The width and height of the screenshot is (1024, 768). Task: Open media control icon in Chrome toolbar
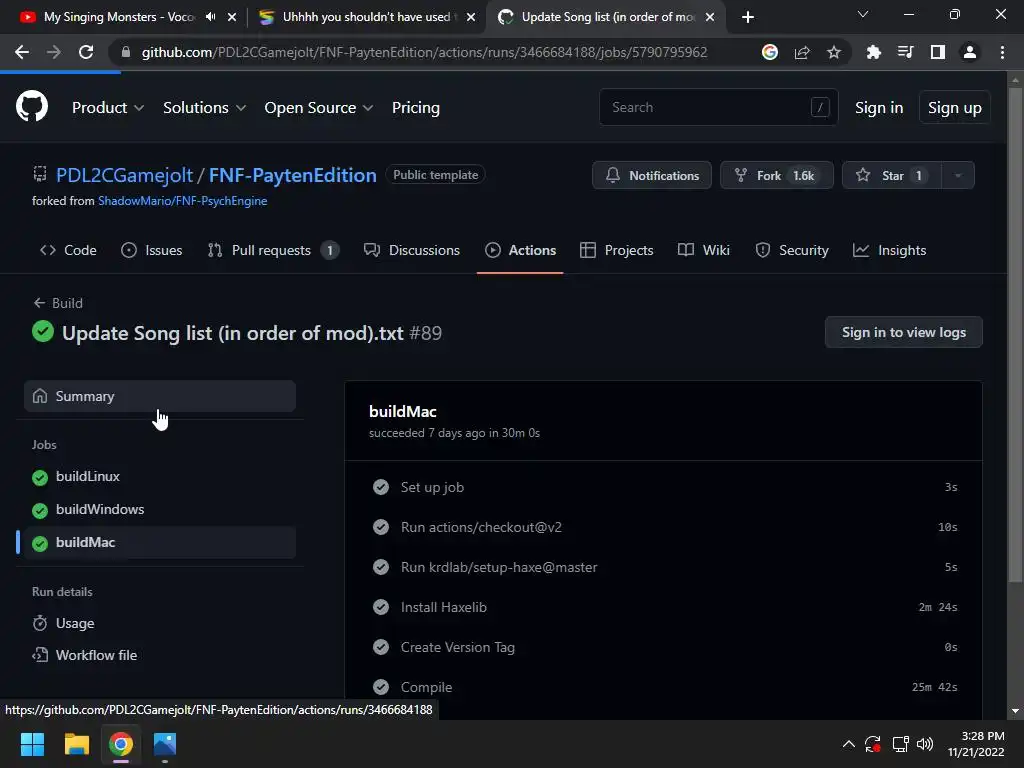click(x=905, y=52)
